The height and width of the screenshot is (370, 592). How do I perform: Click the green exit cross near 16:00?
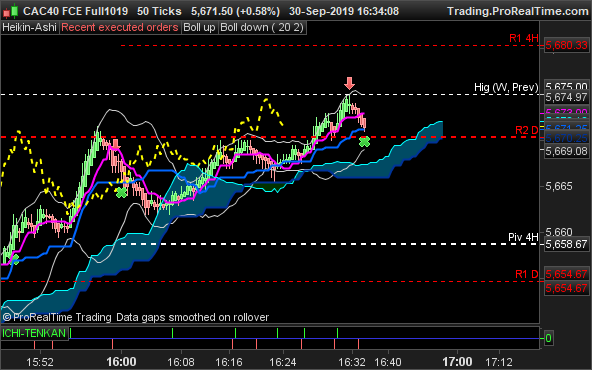[x=122, y=193]
